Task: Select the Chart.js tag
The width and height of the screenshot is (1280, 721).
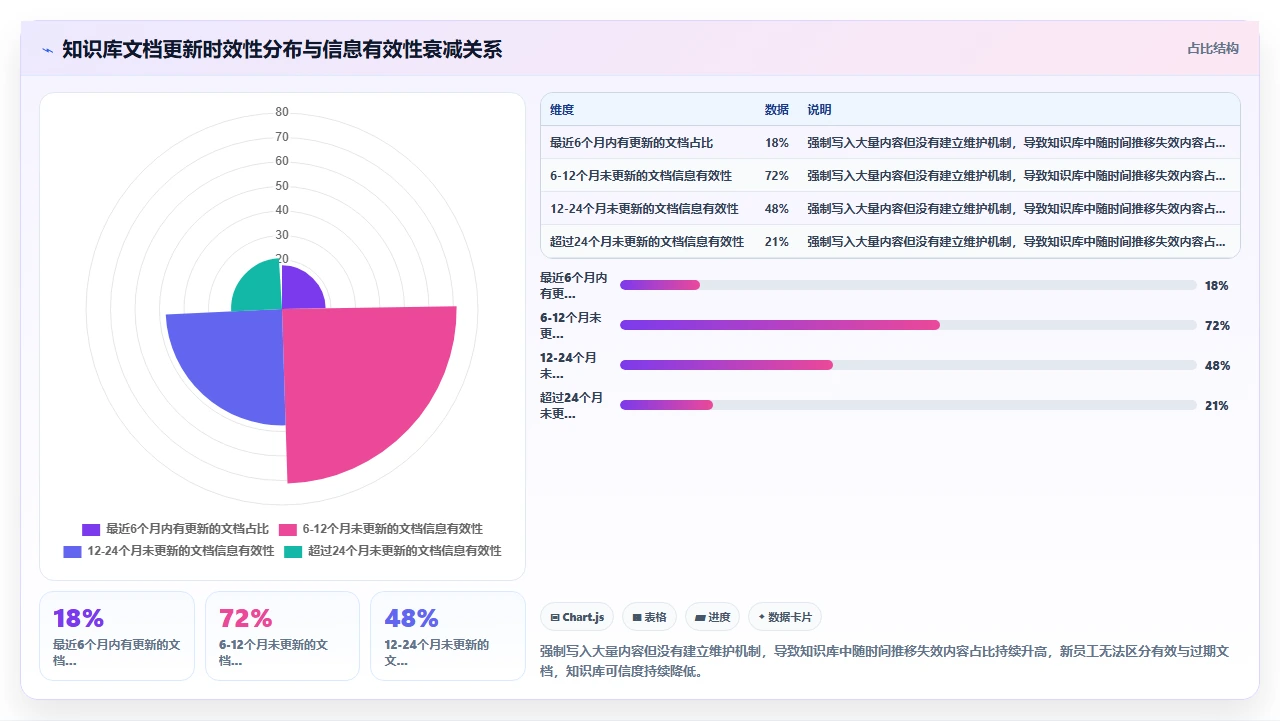Action: 577,617
